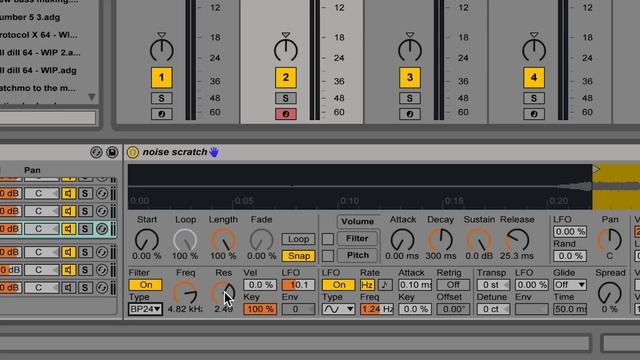Screen dimensions: 640x360
Task: Toggle track 1 activator
Action: click(162, 78)
